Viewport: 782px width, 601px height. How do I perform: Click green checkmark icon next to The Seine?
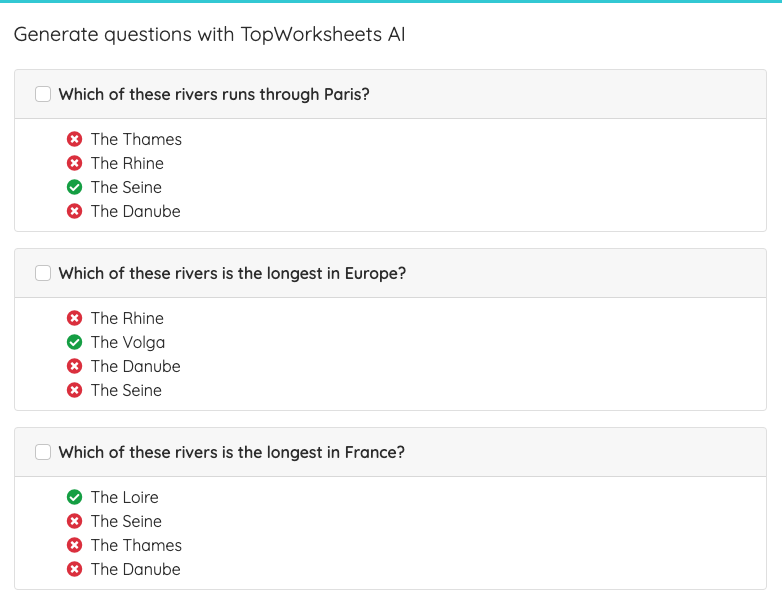pos(74,187)
